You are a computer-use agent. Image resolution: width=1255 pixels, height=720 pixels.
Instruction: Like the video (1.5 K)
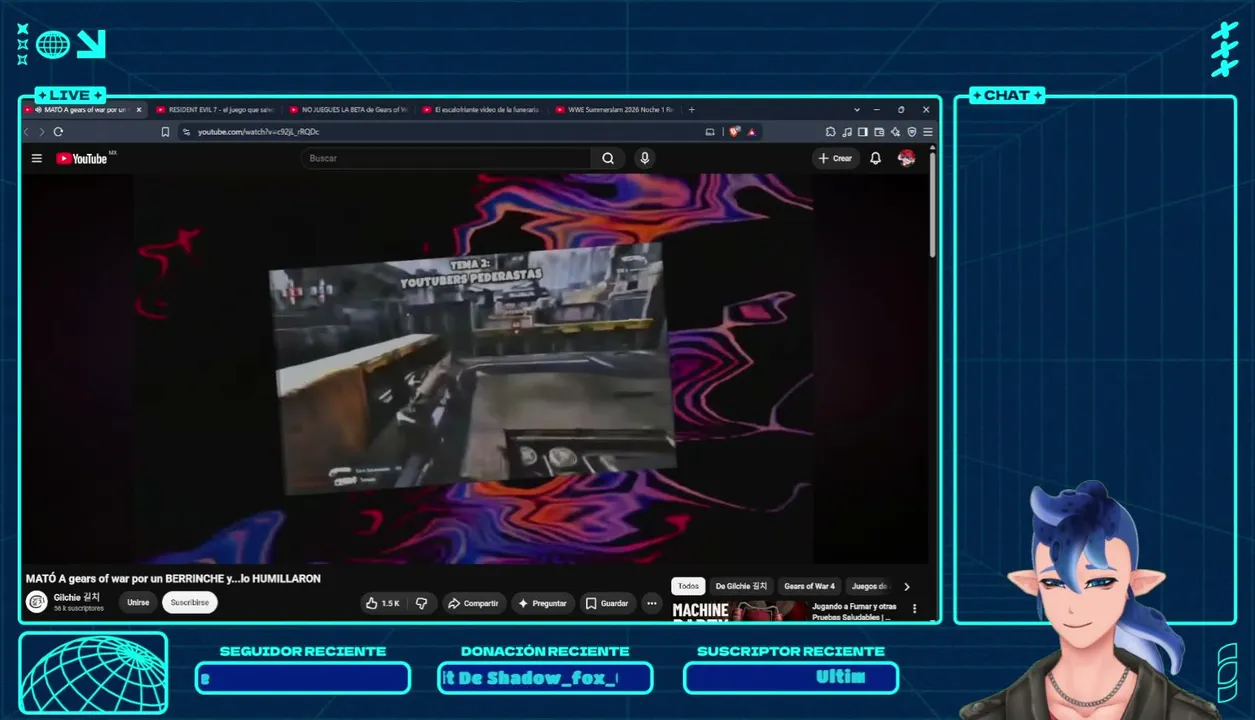click(383, 603)
